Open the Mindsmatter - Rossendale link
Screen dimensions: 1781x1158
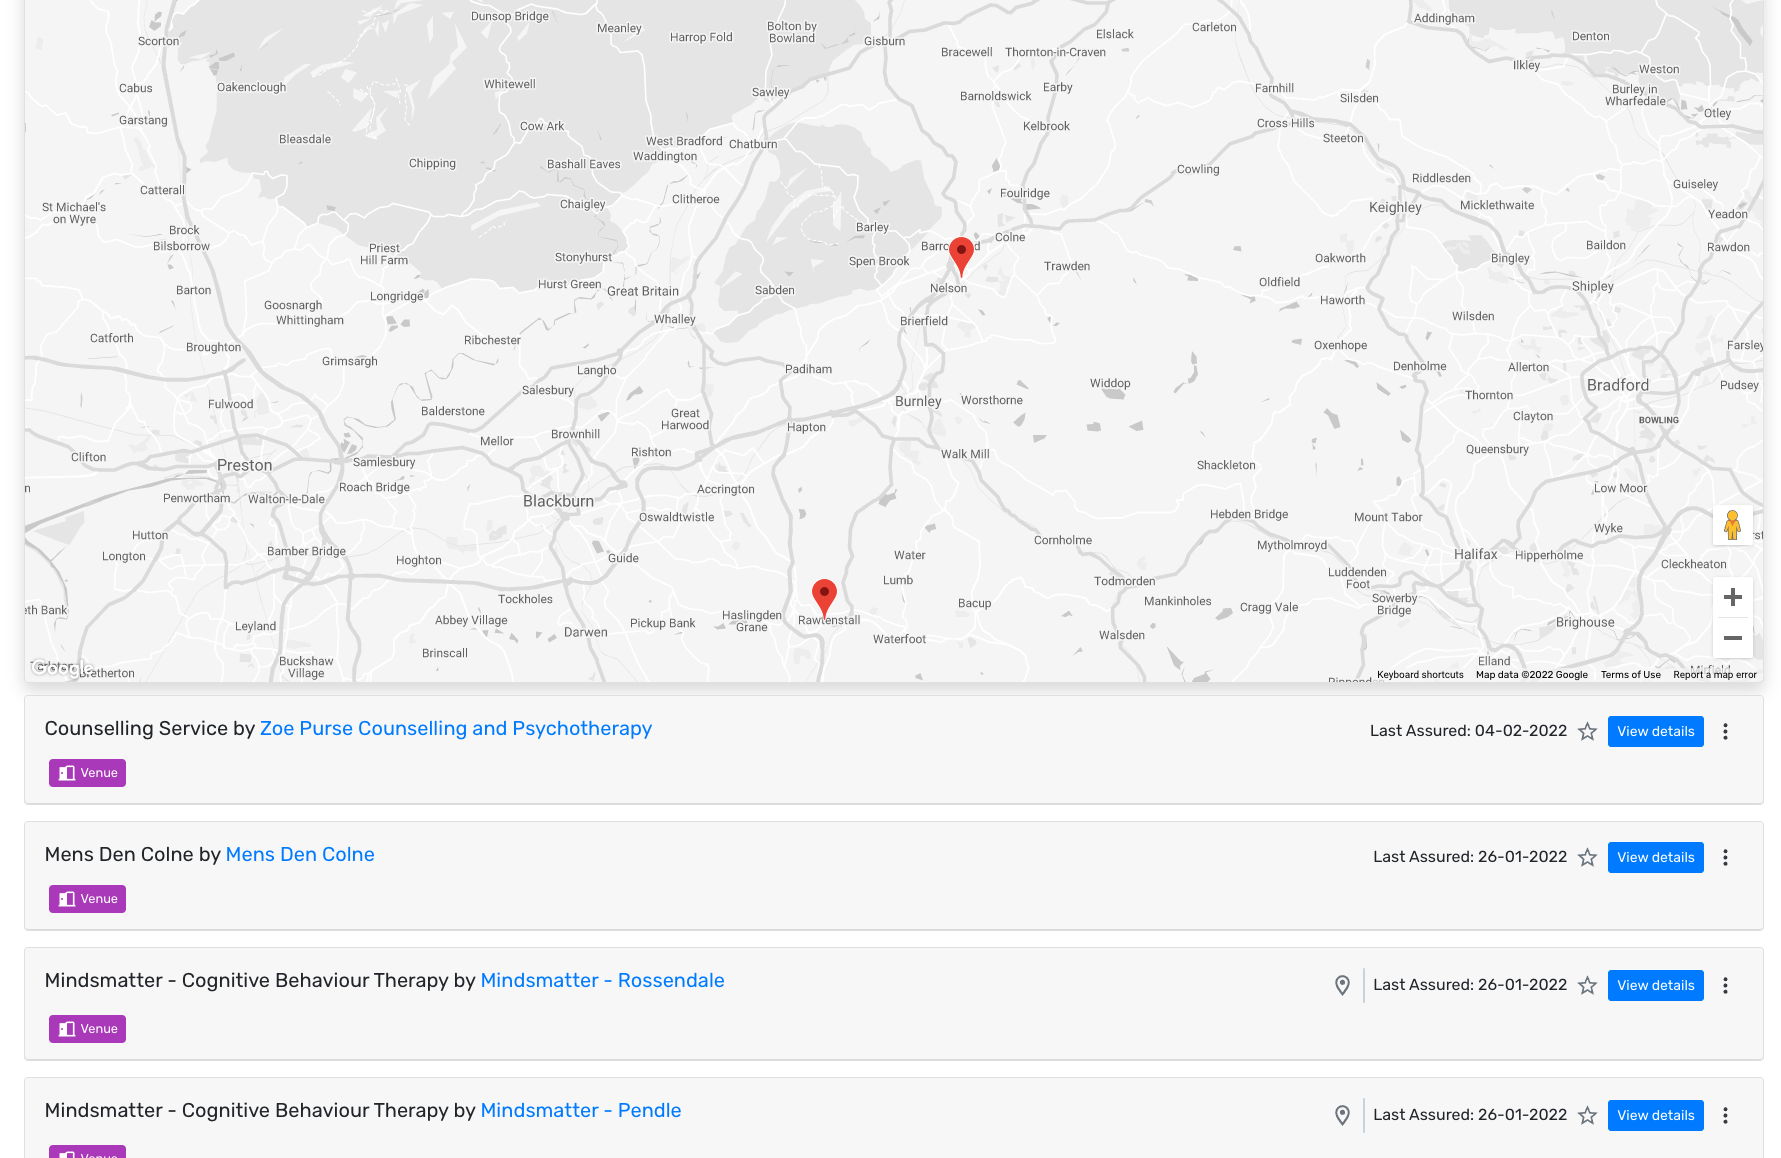[602, 981]
